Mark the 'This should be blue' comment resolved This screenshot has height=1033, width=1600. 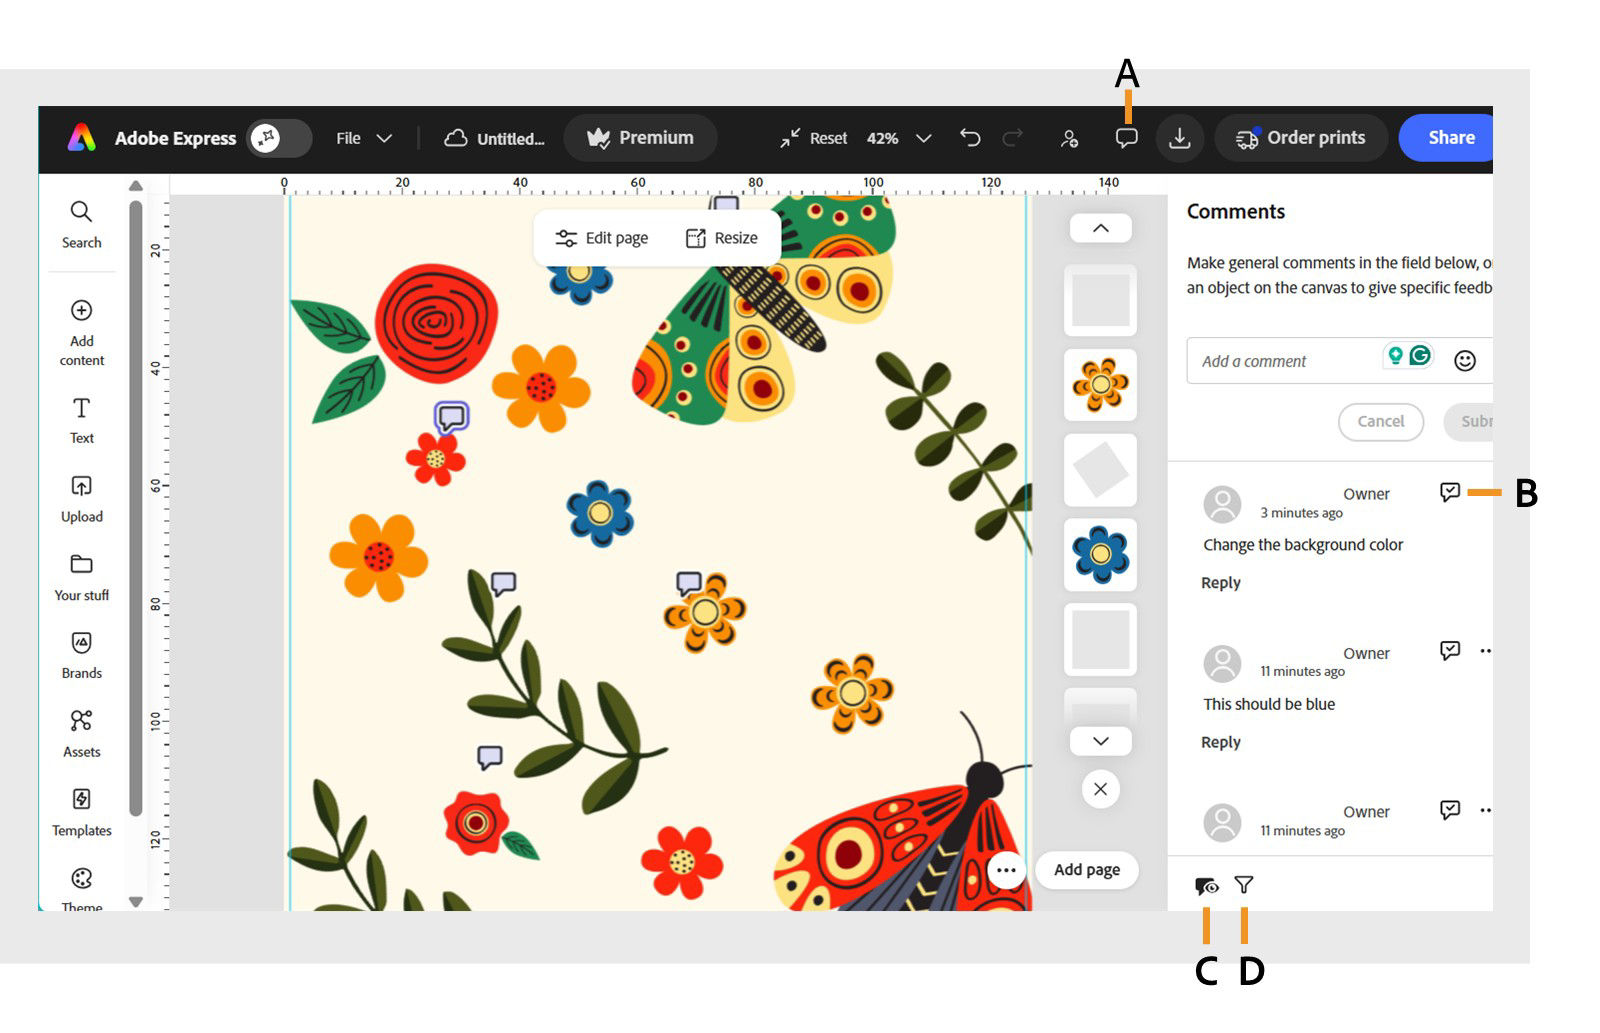tap(1451, 650)
